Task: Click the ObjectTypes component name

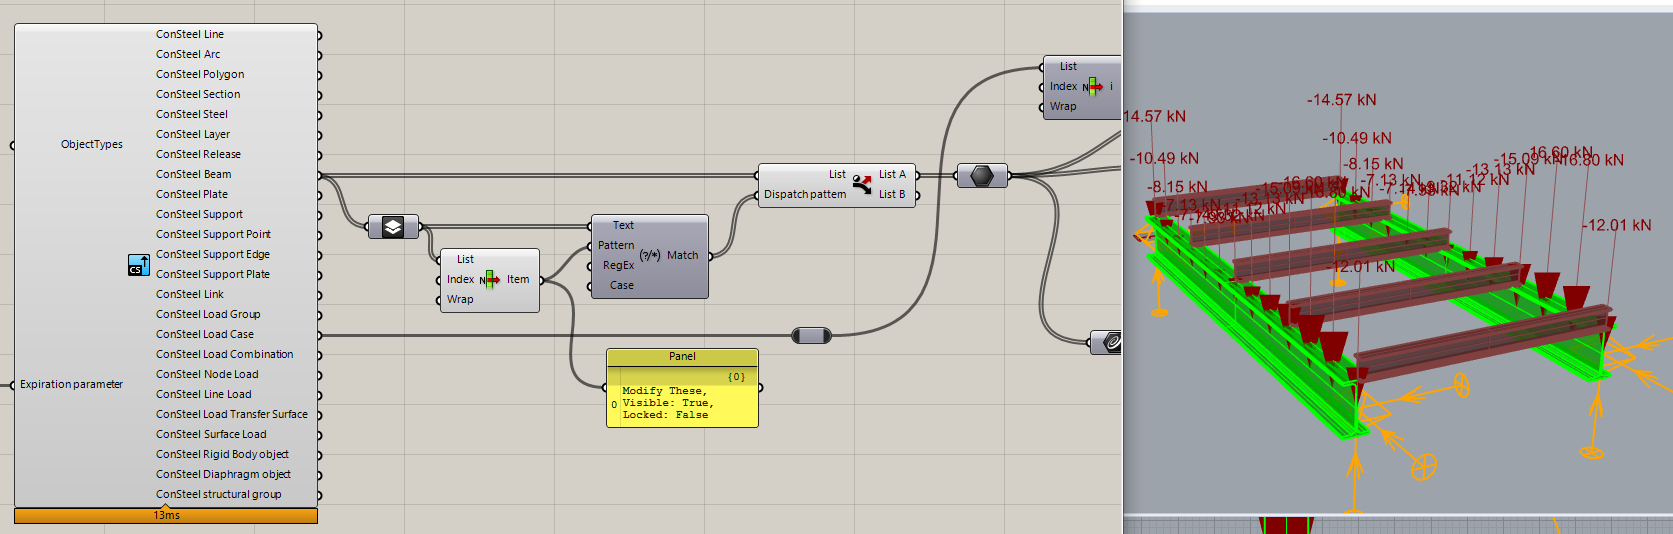Action: pos(92,144)
